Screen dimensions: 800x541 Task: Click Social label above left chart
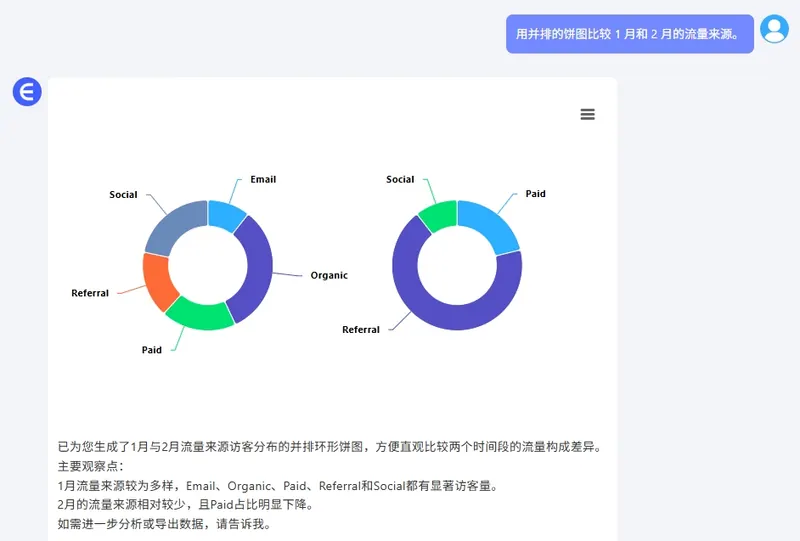pyautogui.click(x=123, y=195)
